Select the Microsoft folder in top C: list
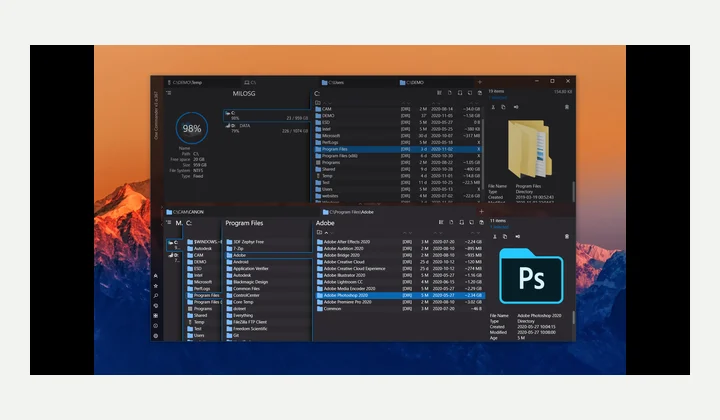 398,136
